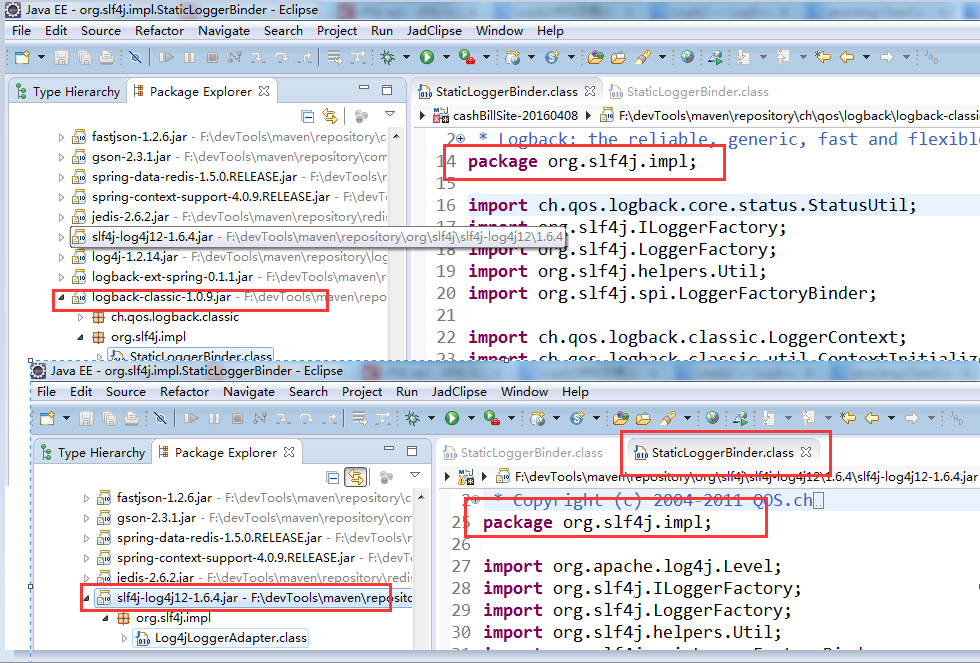Click Save icon in upper Eclipse toolbar
This screenshot has height=663, width=980.
tap(61, 57)
